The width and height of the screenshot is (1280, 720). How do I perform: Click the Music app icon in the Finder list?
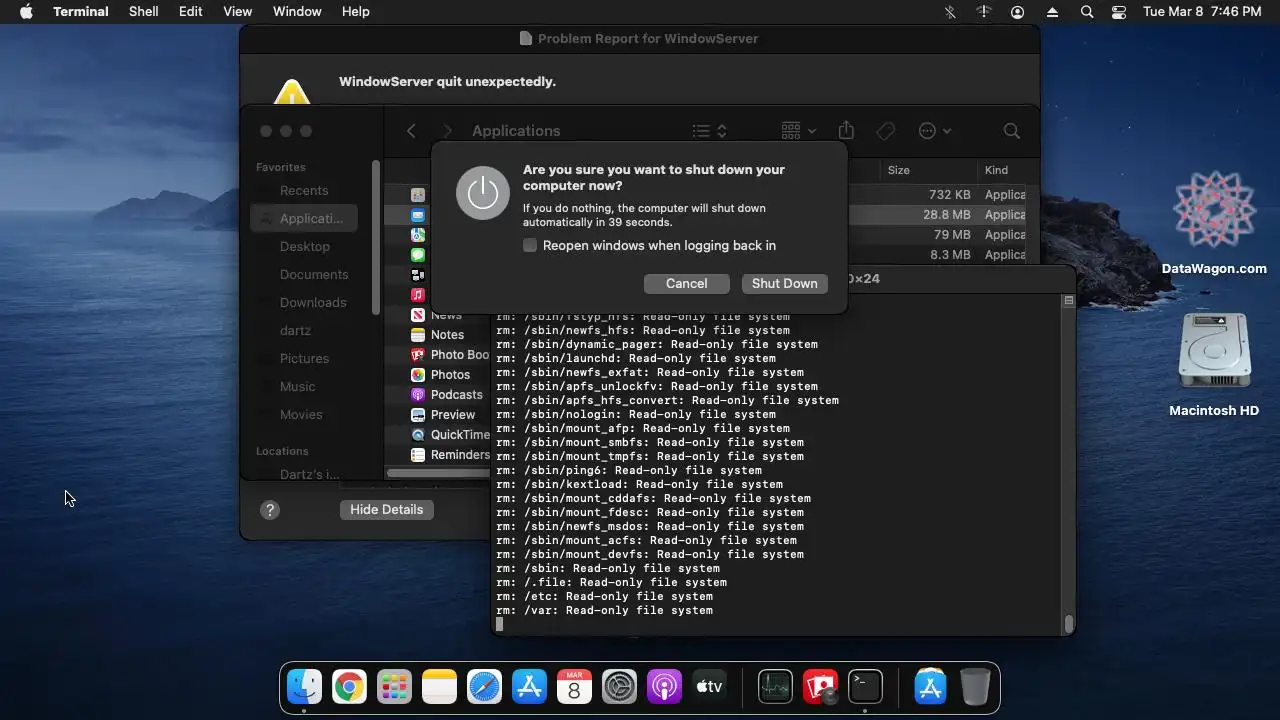tap(418, 295)
